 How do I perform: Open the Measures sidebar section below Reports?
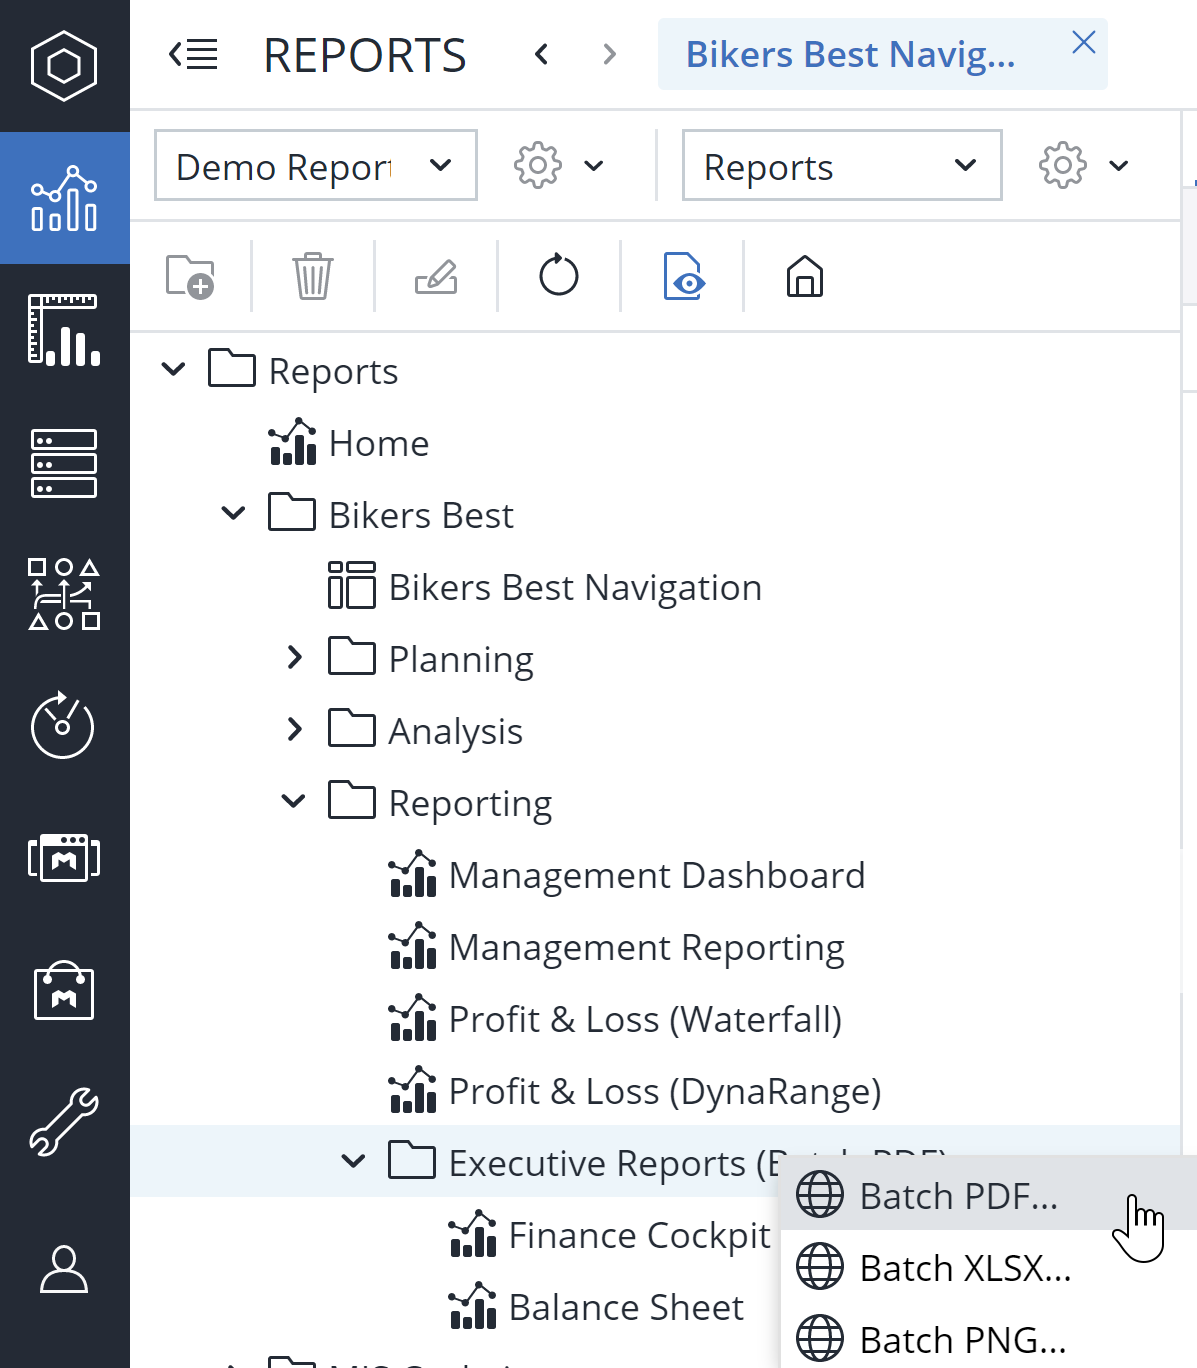64,330
